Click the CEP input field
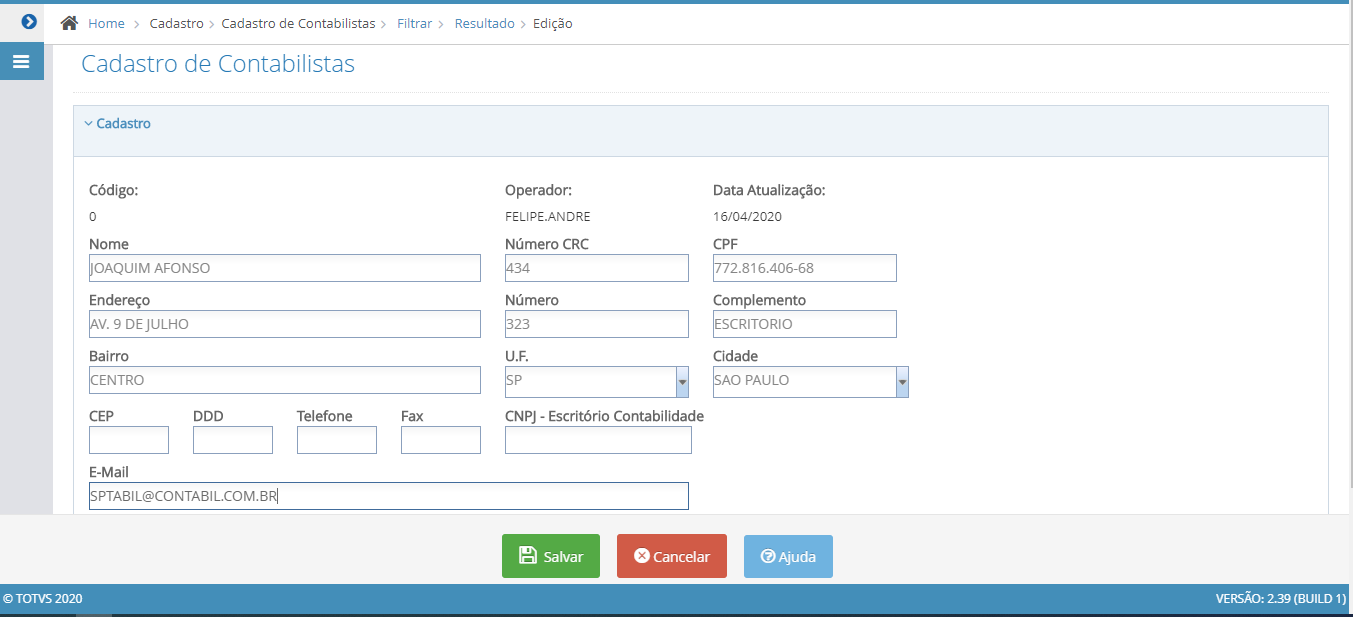 129,440
